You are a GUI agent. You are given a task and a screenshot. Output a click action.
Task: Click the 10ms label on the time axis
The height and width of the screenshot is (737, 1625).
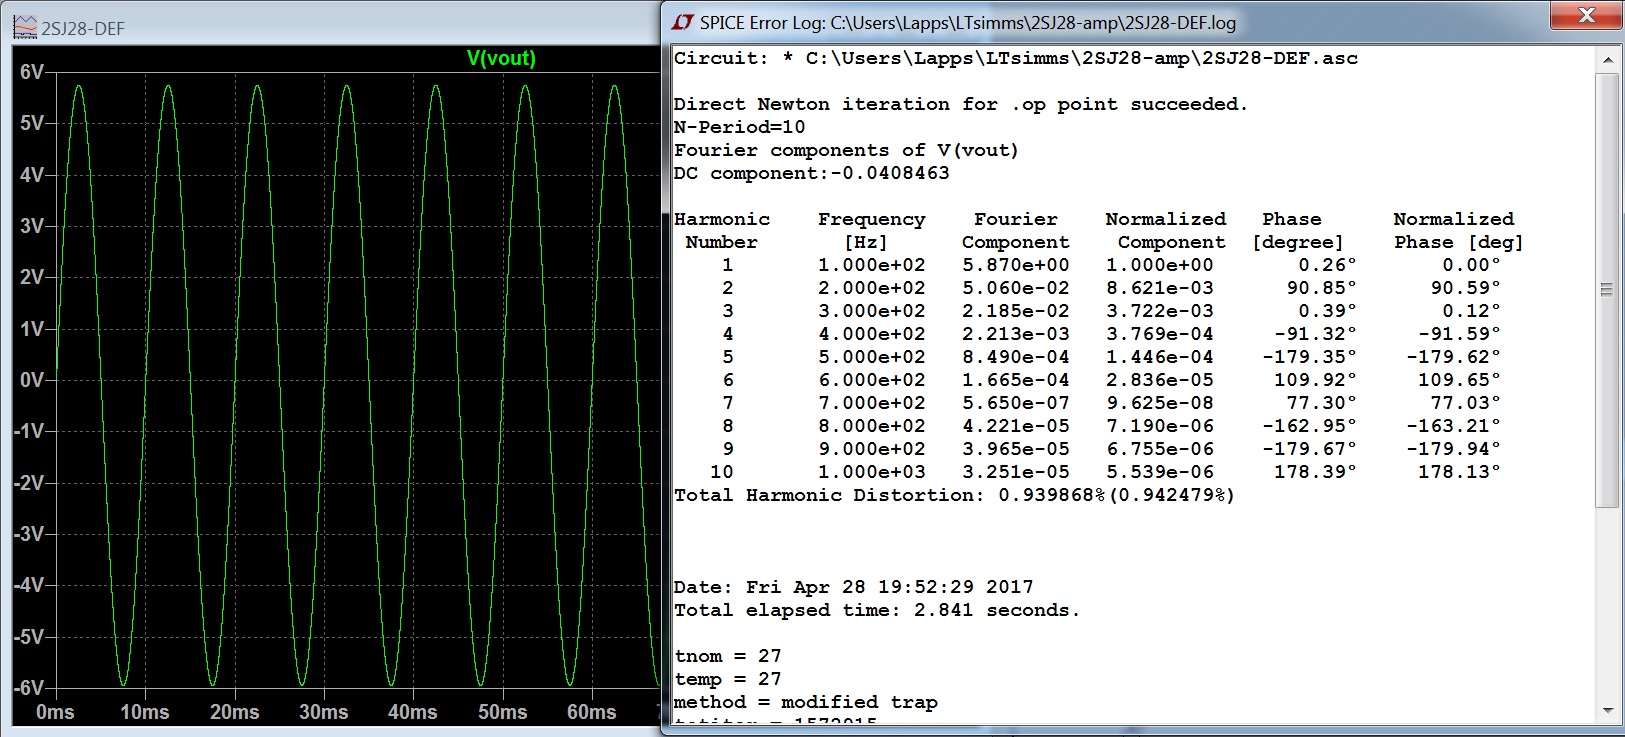pyautogui.click(x=145, y=712)
